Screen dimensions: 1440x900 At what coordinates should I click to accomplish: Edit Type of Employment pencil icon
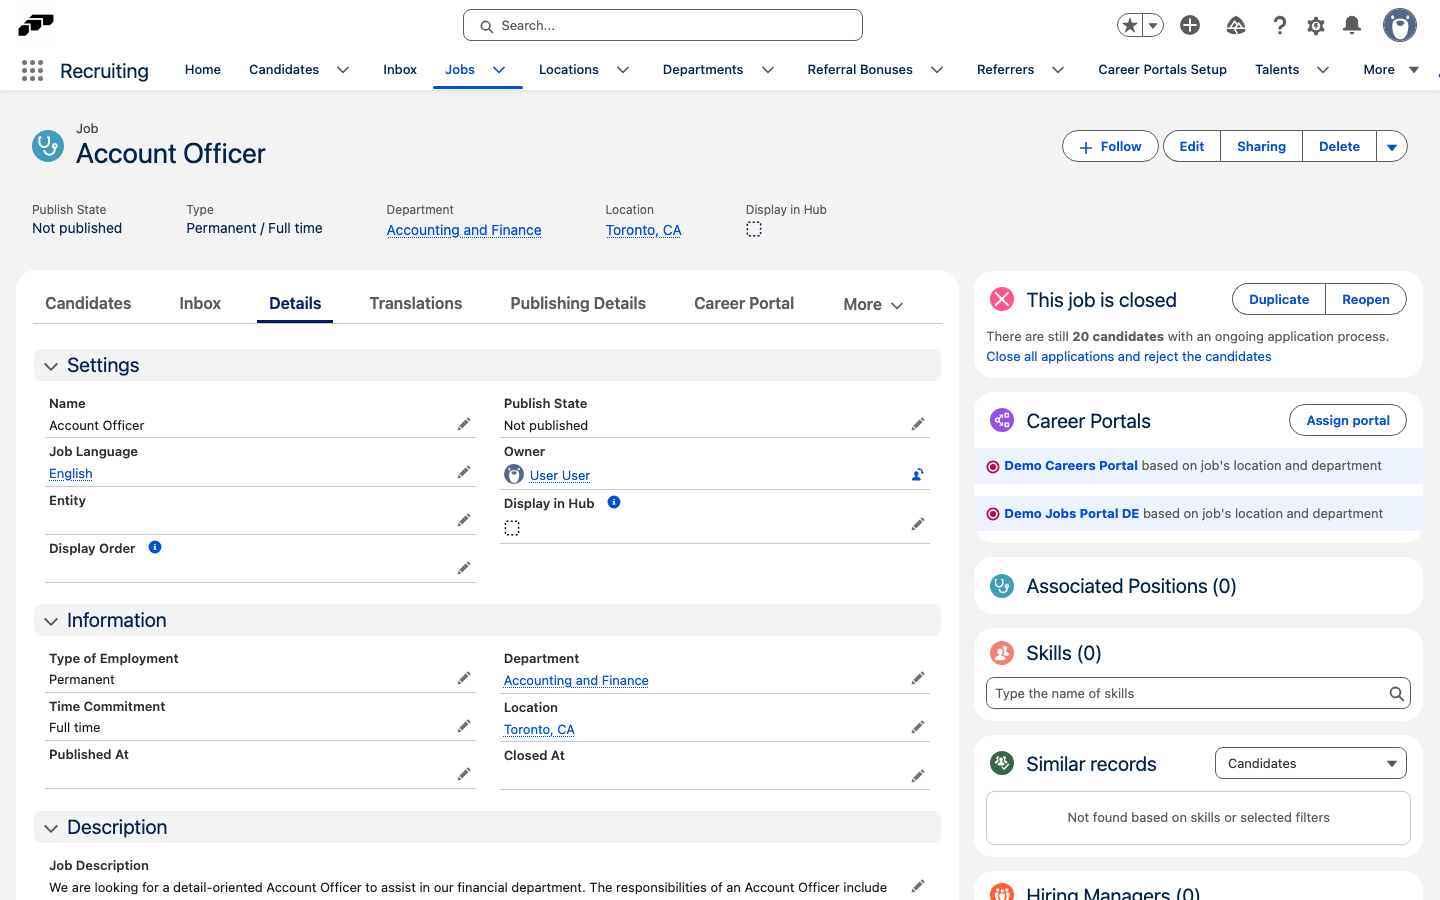(464, 678)
